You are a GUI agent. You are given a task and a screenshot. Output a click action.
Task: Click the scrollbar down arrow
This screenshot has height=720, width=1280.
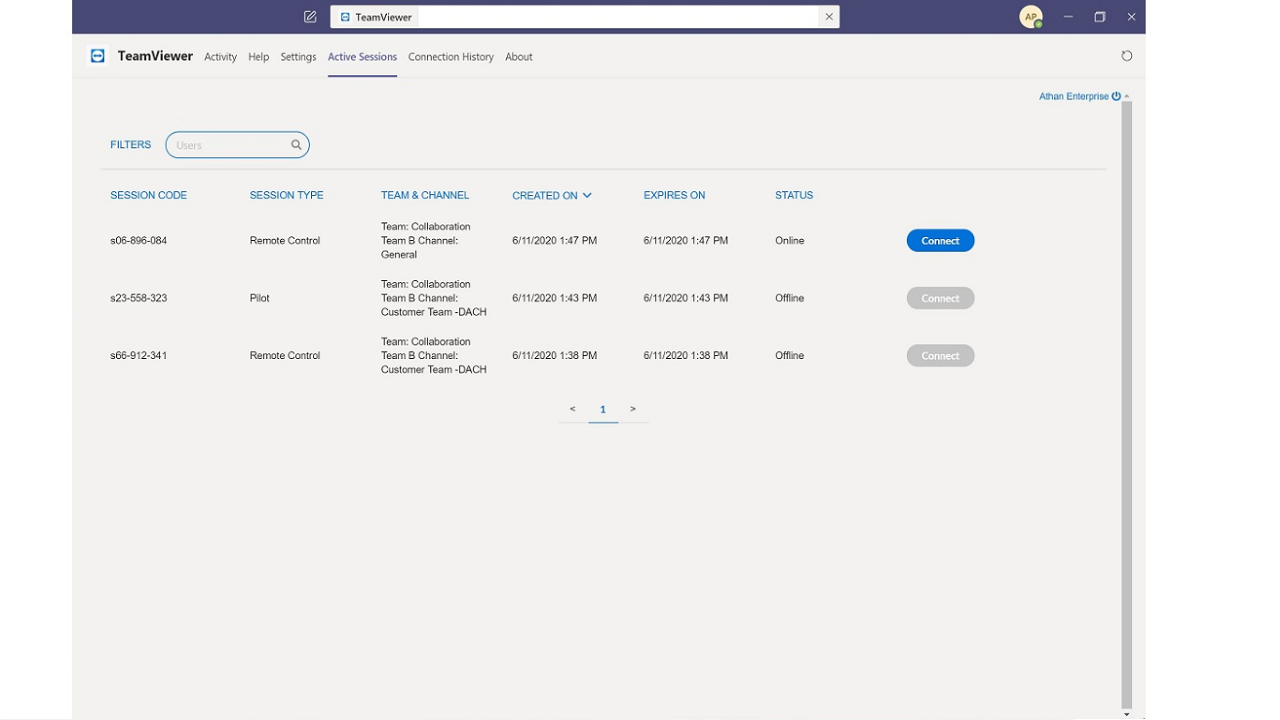pos(1127,714)
